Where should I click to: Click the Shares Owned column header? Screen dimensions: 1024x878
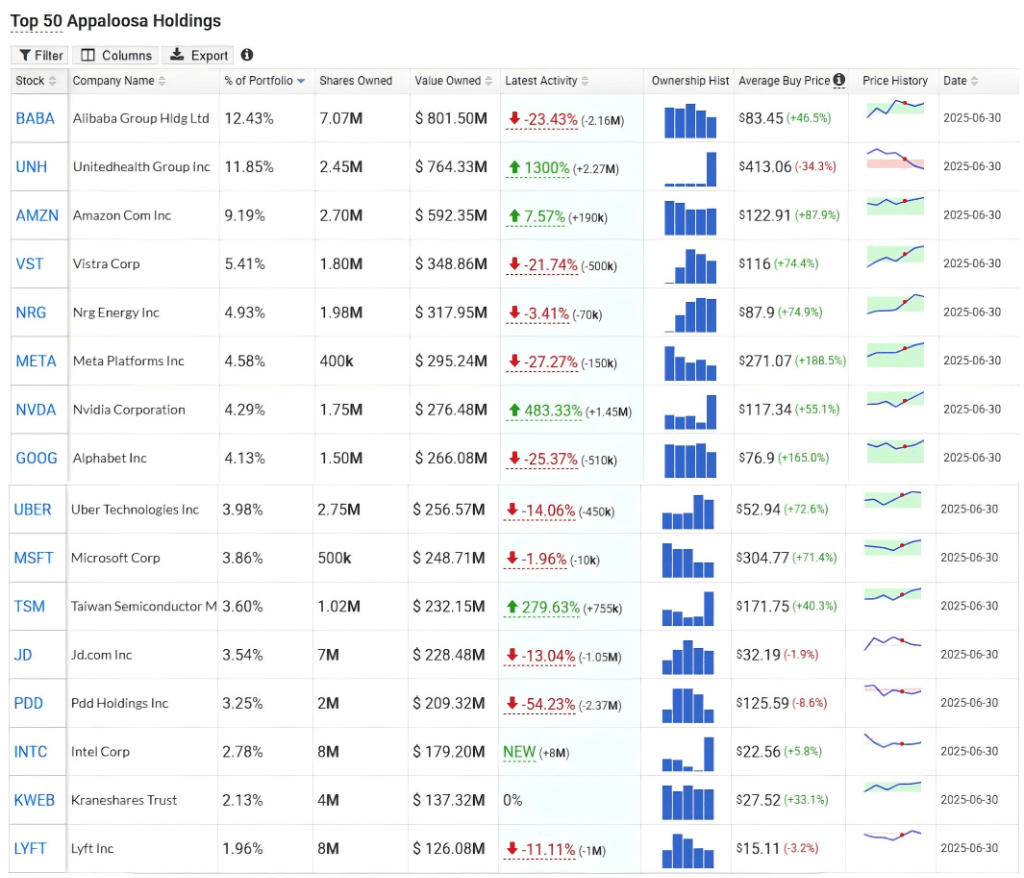click(355, 81)
